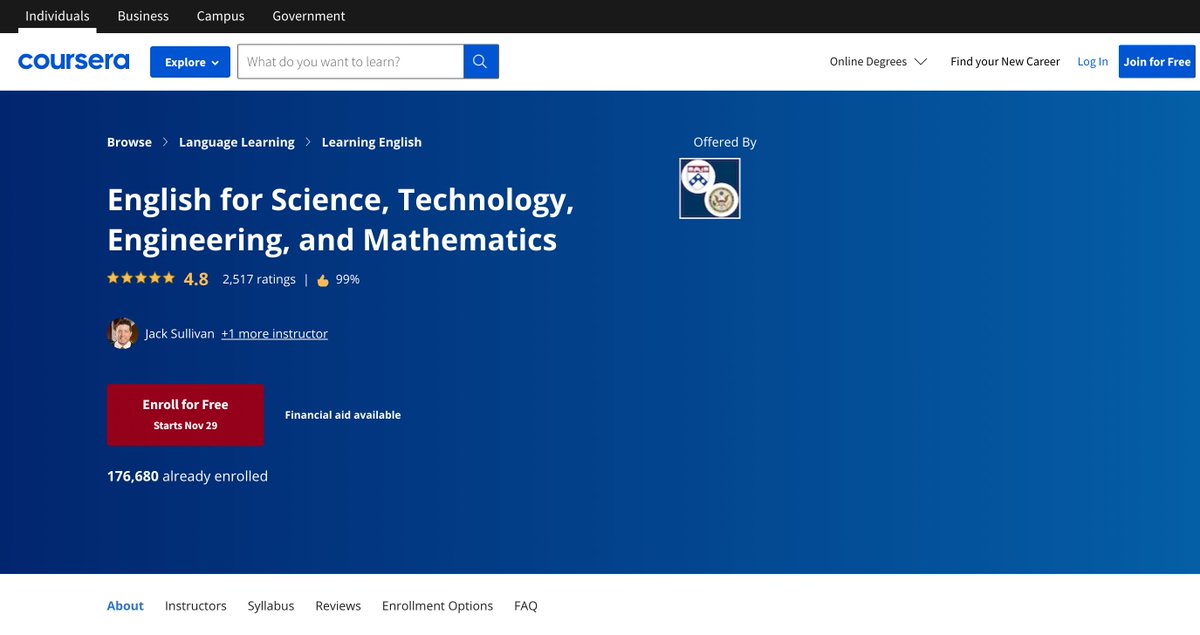Click the thumbs-up 99% icon
This screenshot has width=1200, height=635.
coord(323,280)
